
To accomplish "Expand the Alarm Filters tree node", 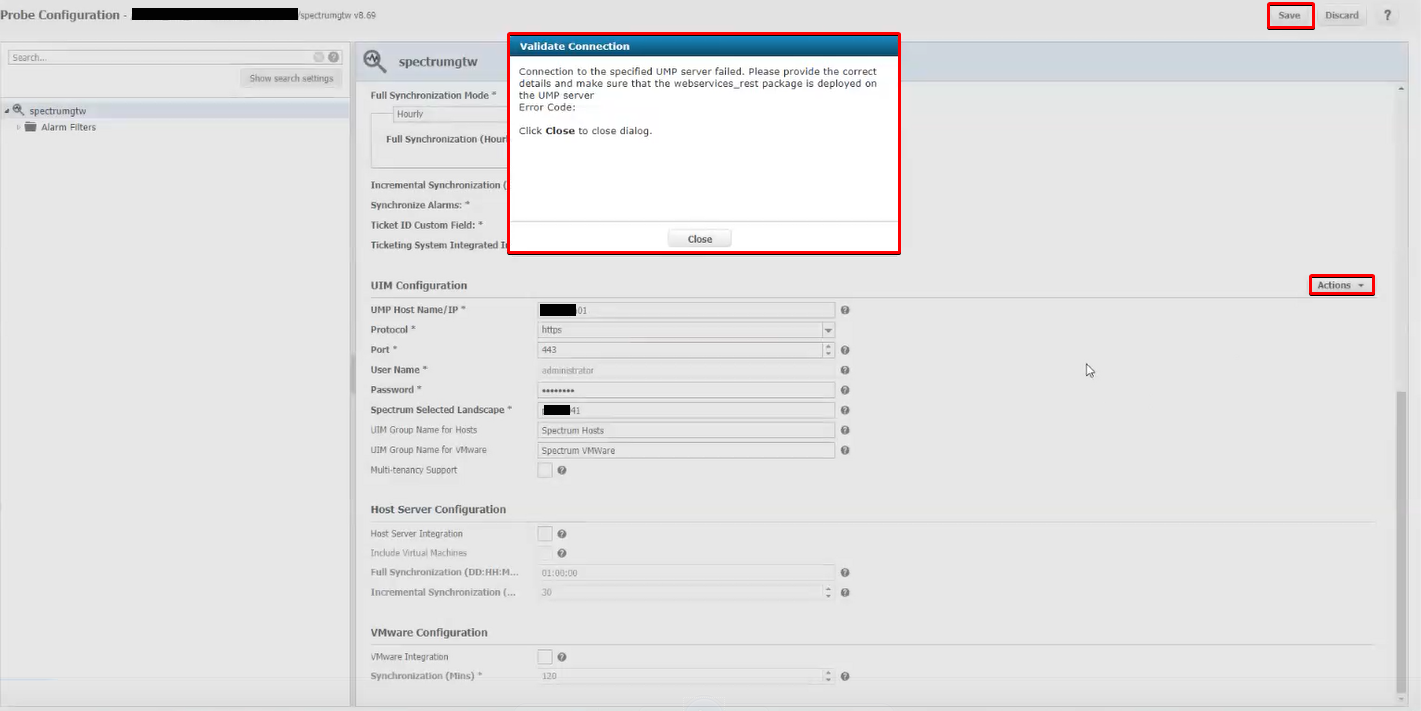I will coord(18,128).
